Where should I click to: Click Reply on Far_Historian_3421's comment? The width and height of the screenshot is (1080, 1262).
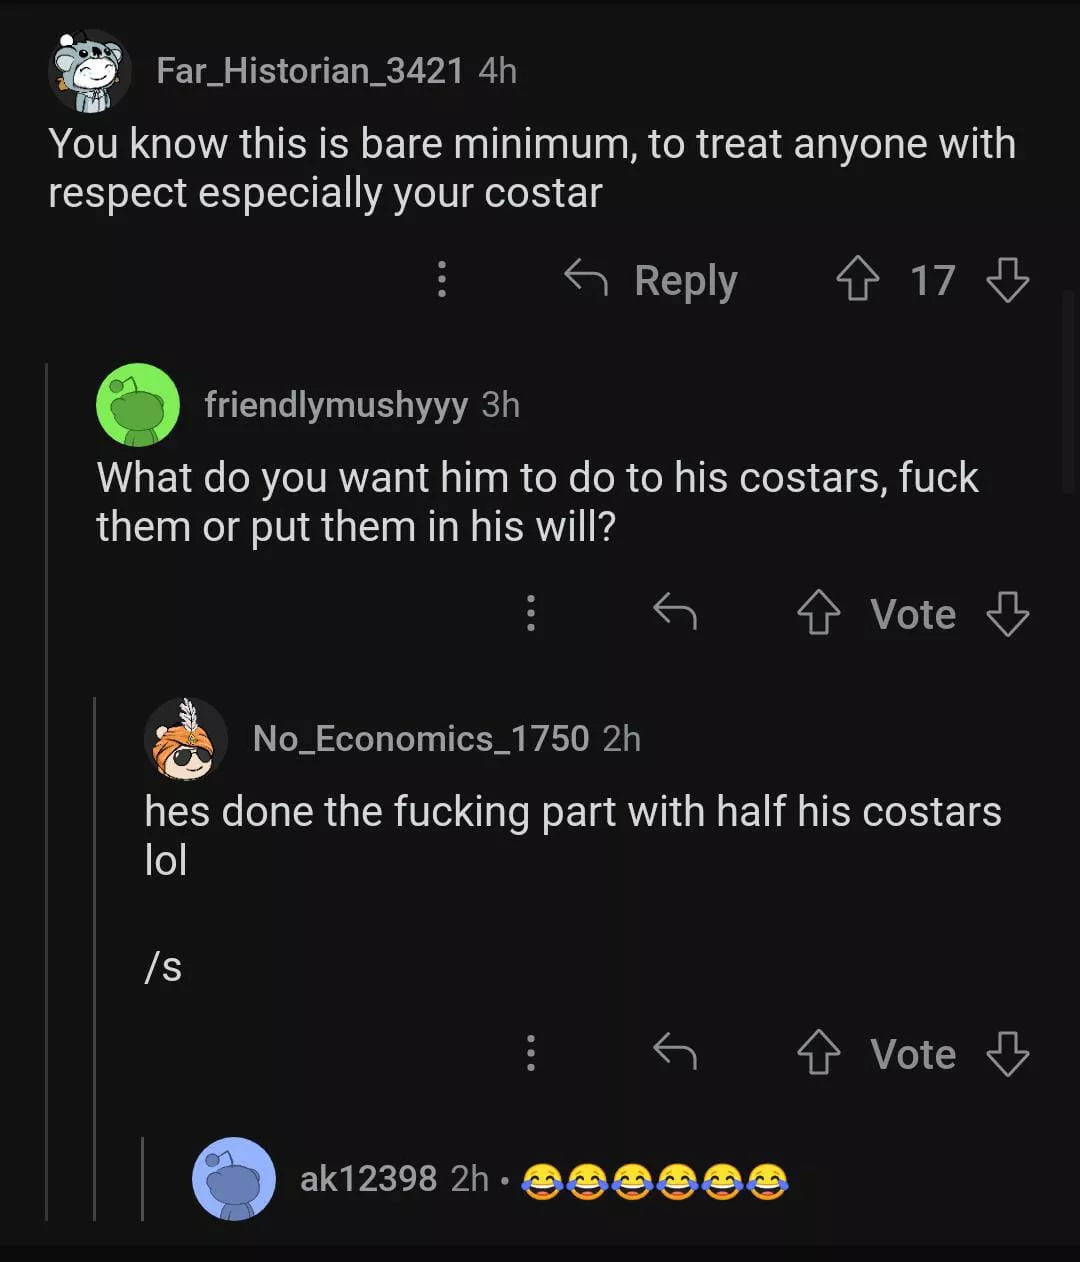click(x=652, y=280)
